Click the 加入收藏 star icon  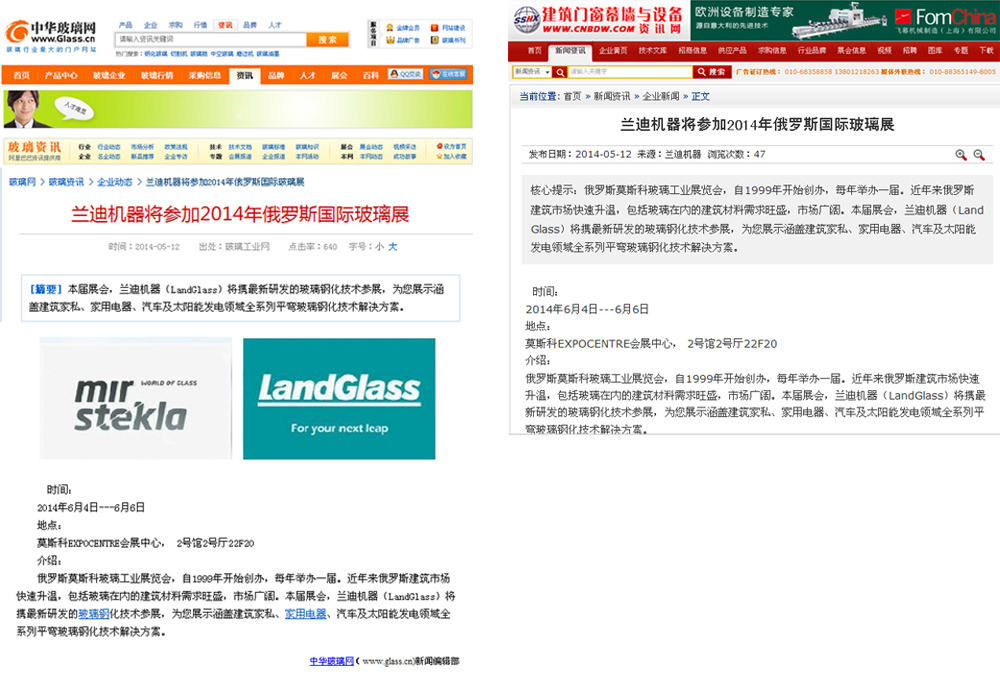click(450, 156)
